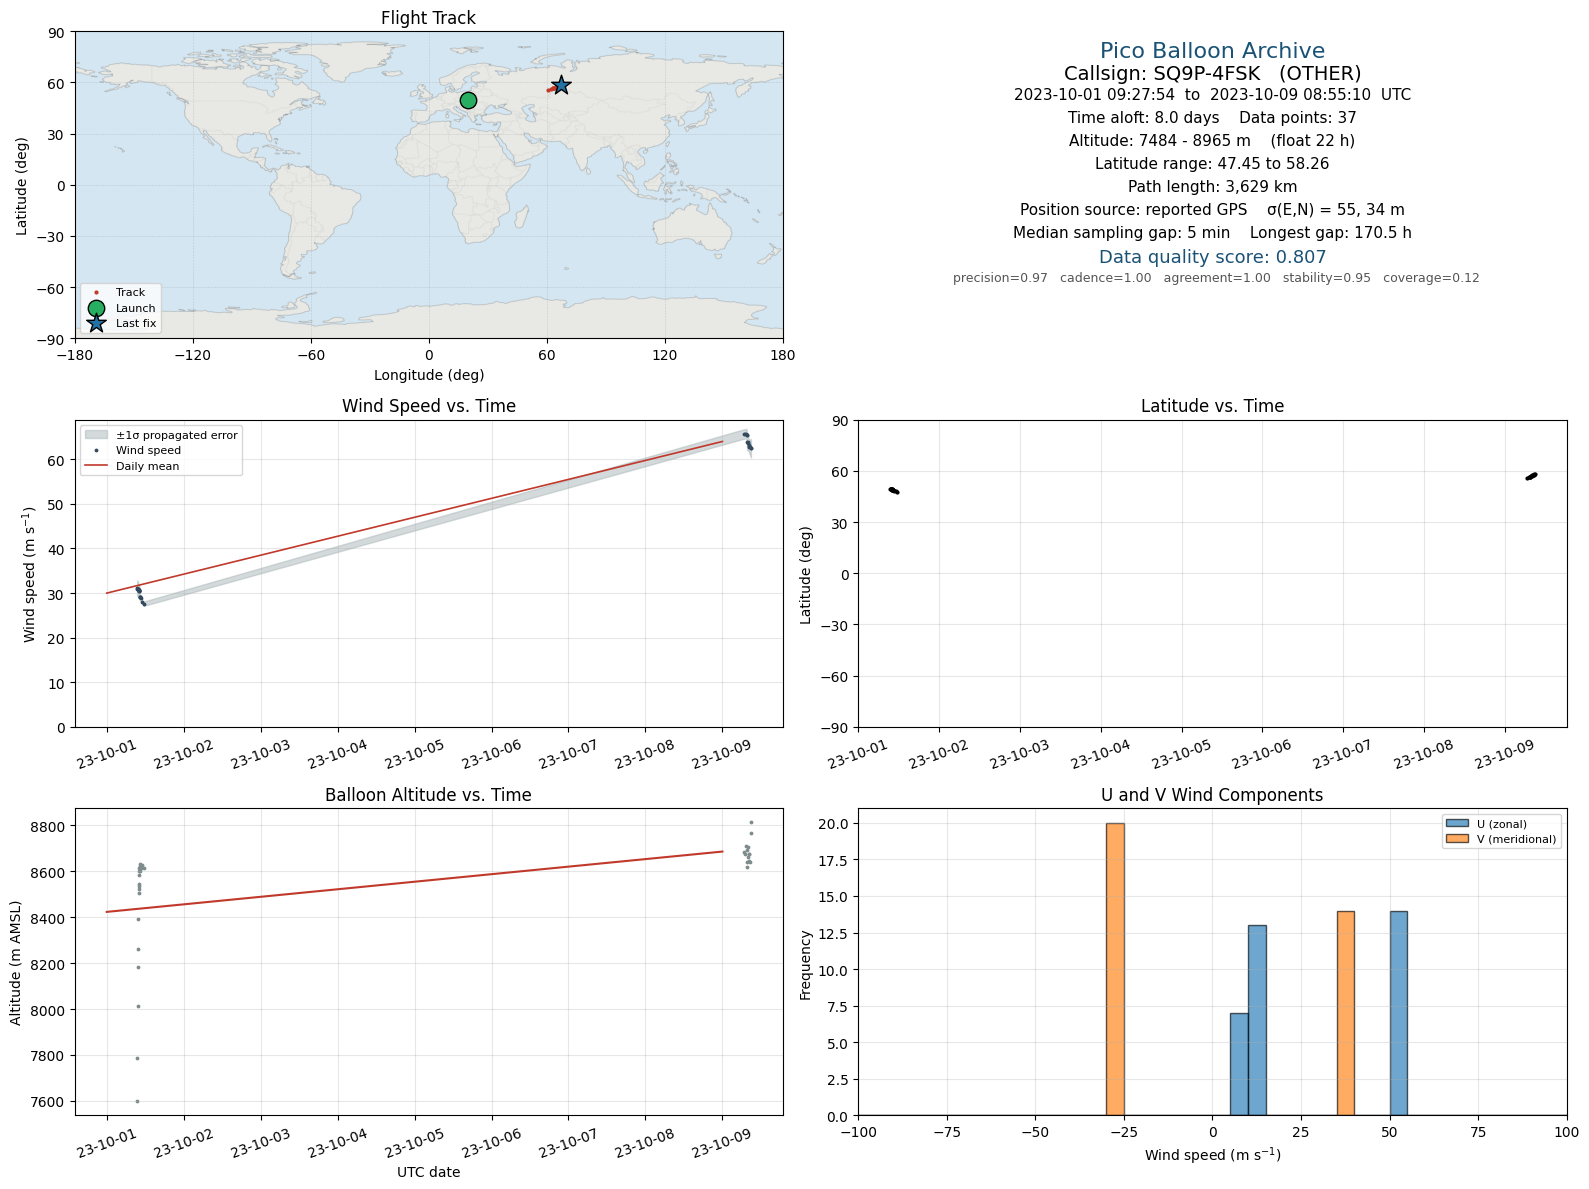The width and height of the screenshot is (1589, 1189).
Task: Click the Position source: reported GPS line
Action: 1212,210
